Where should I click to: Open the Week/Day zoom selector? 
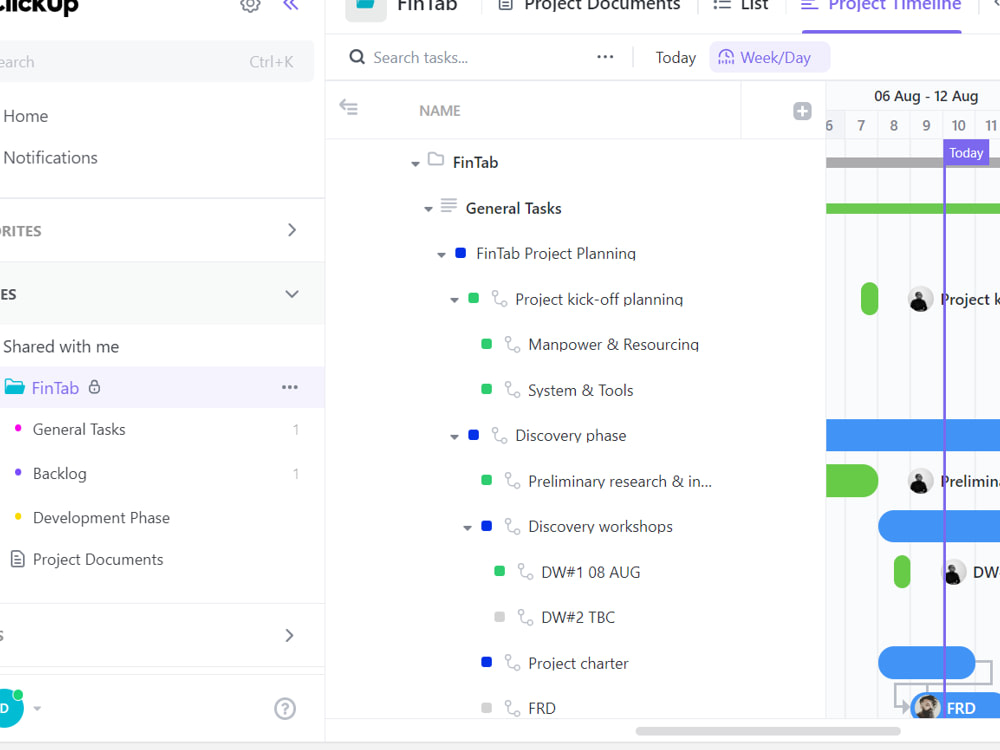[x=770, y=57]
